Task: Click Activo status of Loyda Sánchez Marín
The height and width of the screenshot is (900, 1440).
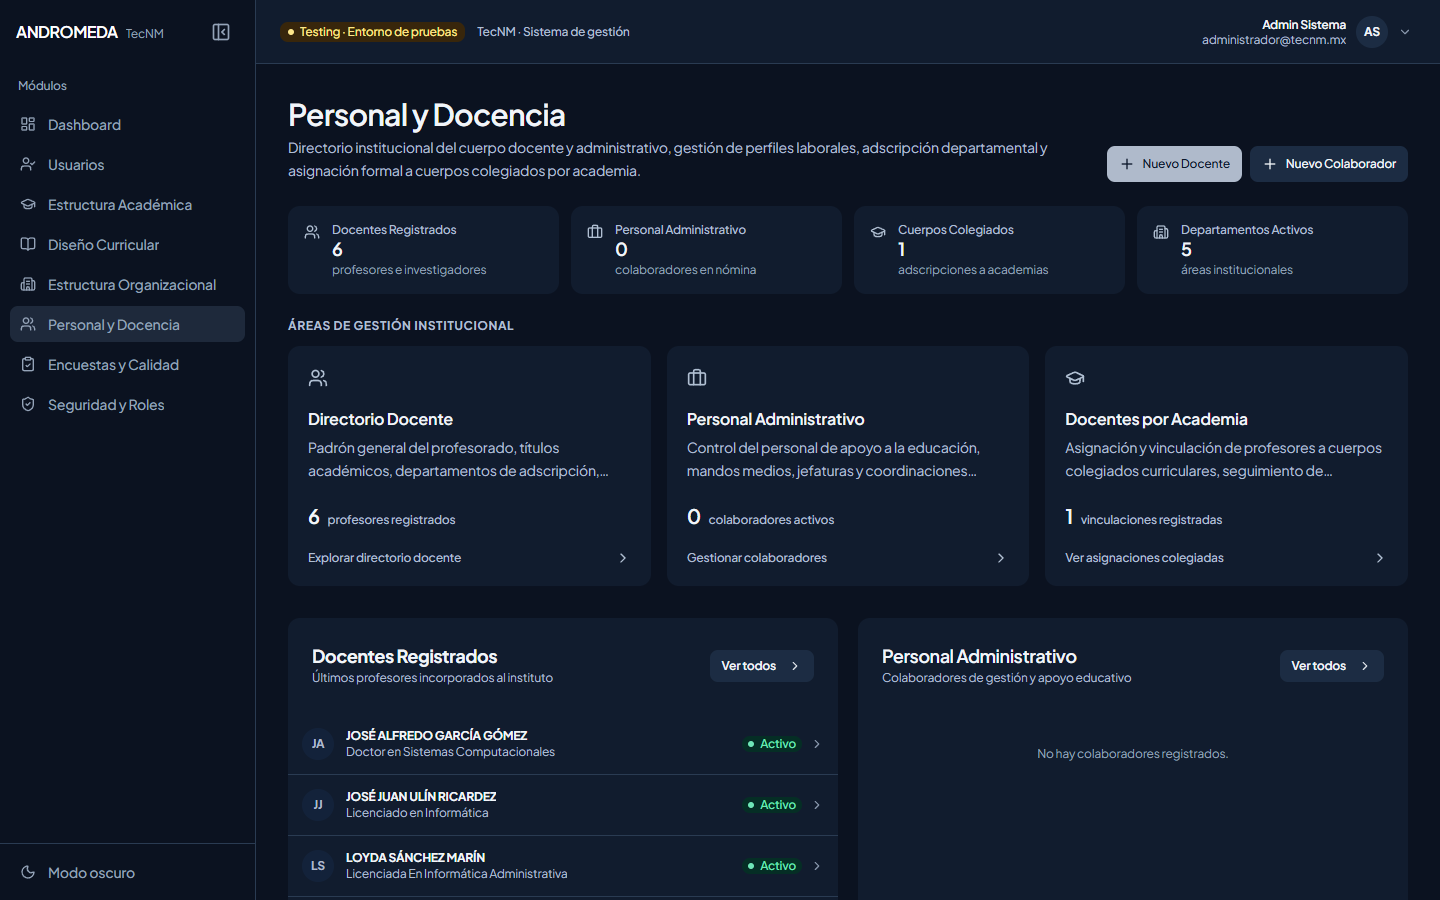Action: [772, 866]
